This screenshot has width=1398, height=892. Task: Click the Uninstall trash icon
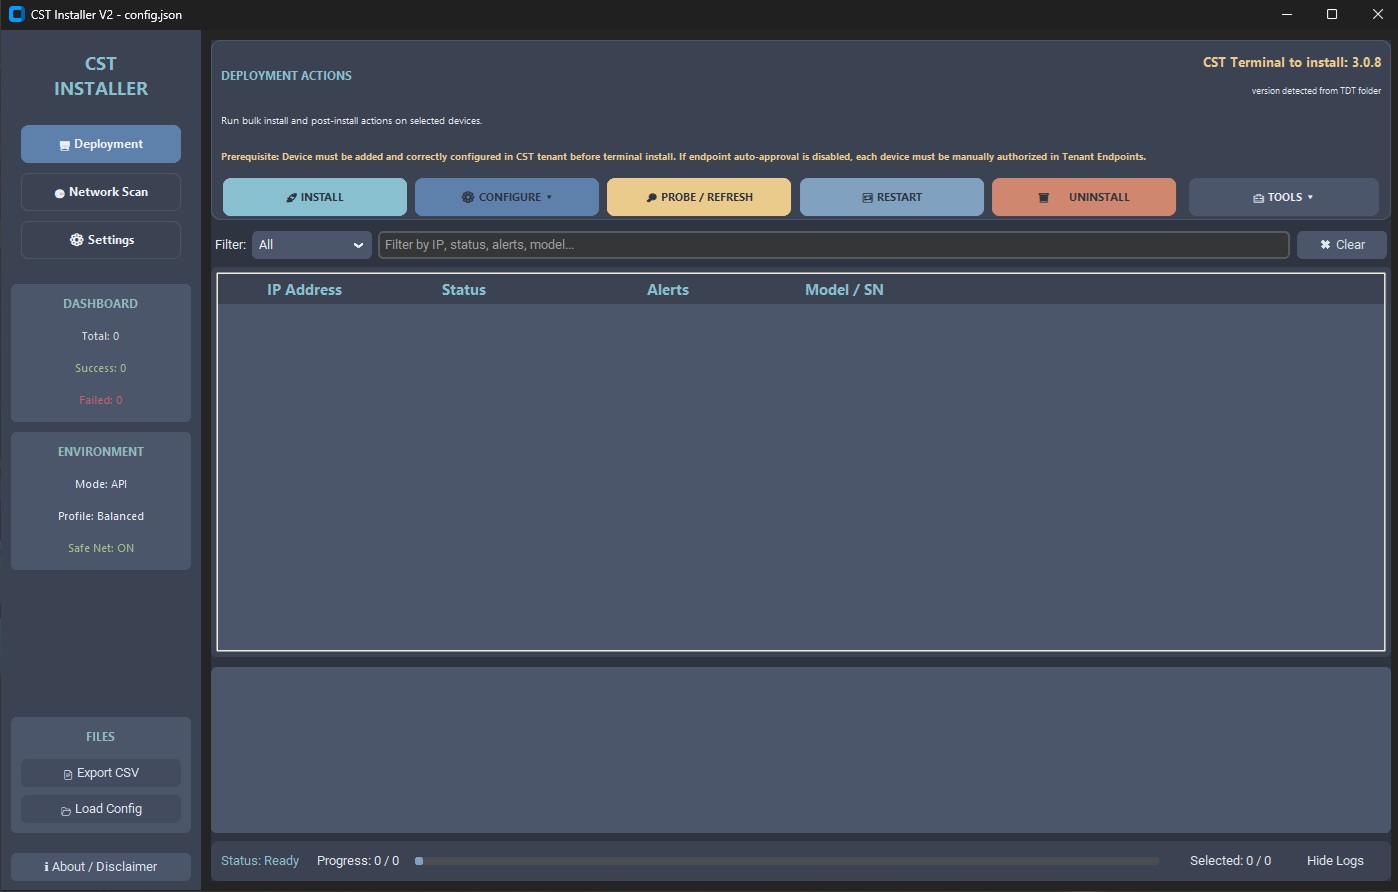pos(1044,198)
